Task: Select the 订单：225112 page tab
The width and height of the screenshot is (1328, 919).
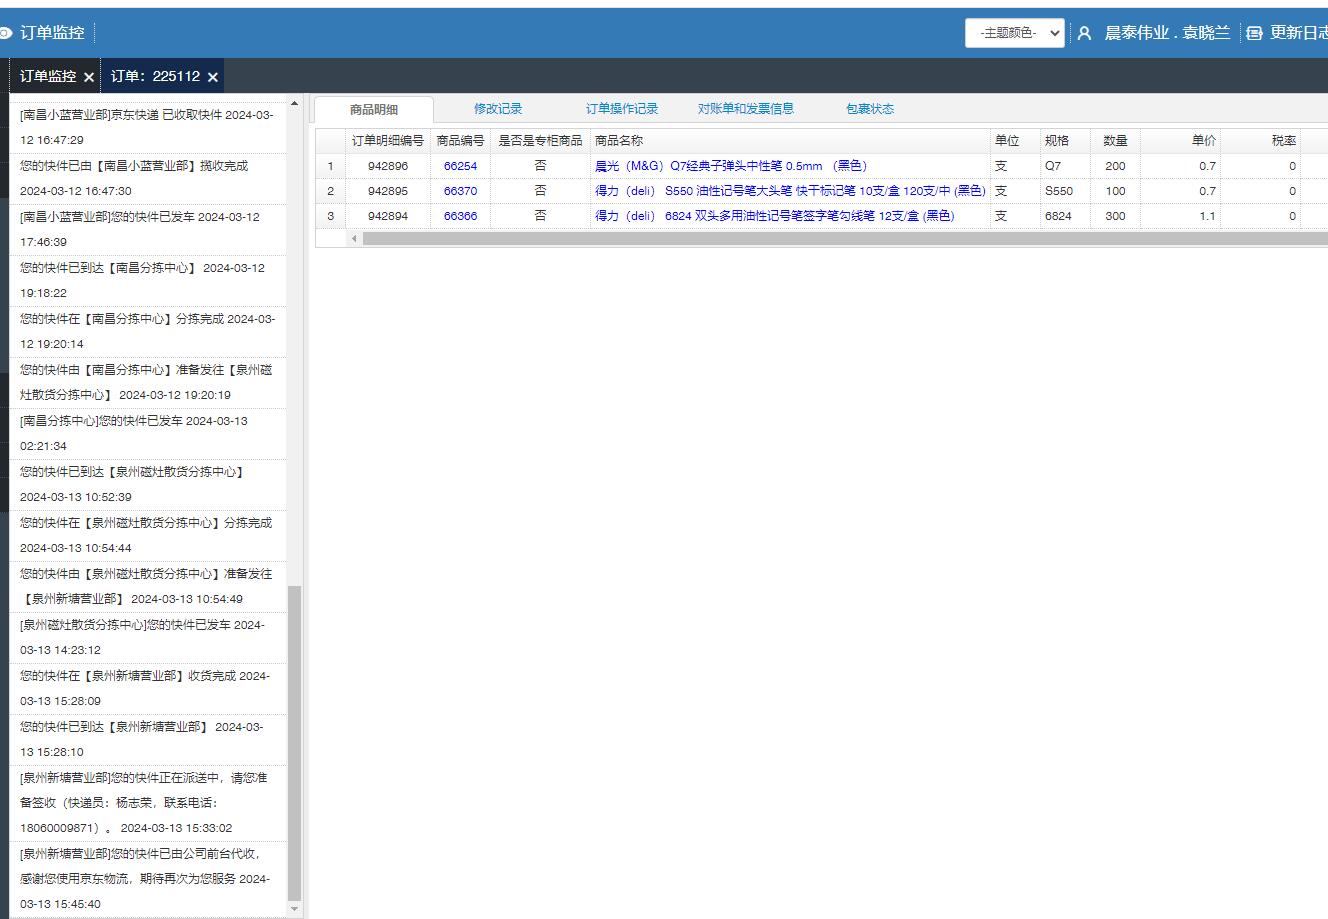Action: pos(155,76)
